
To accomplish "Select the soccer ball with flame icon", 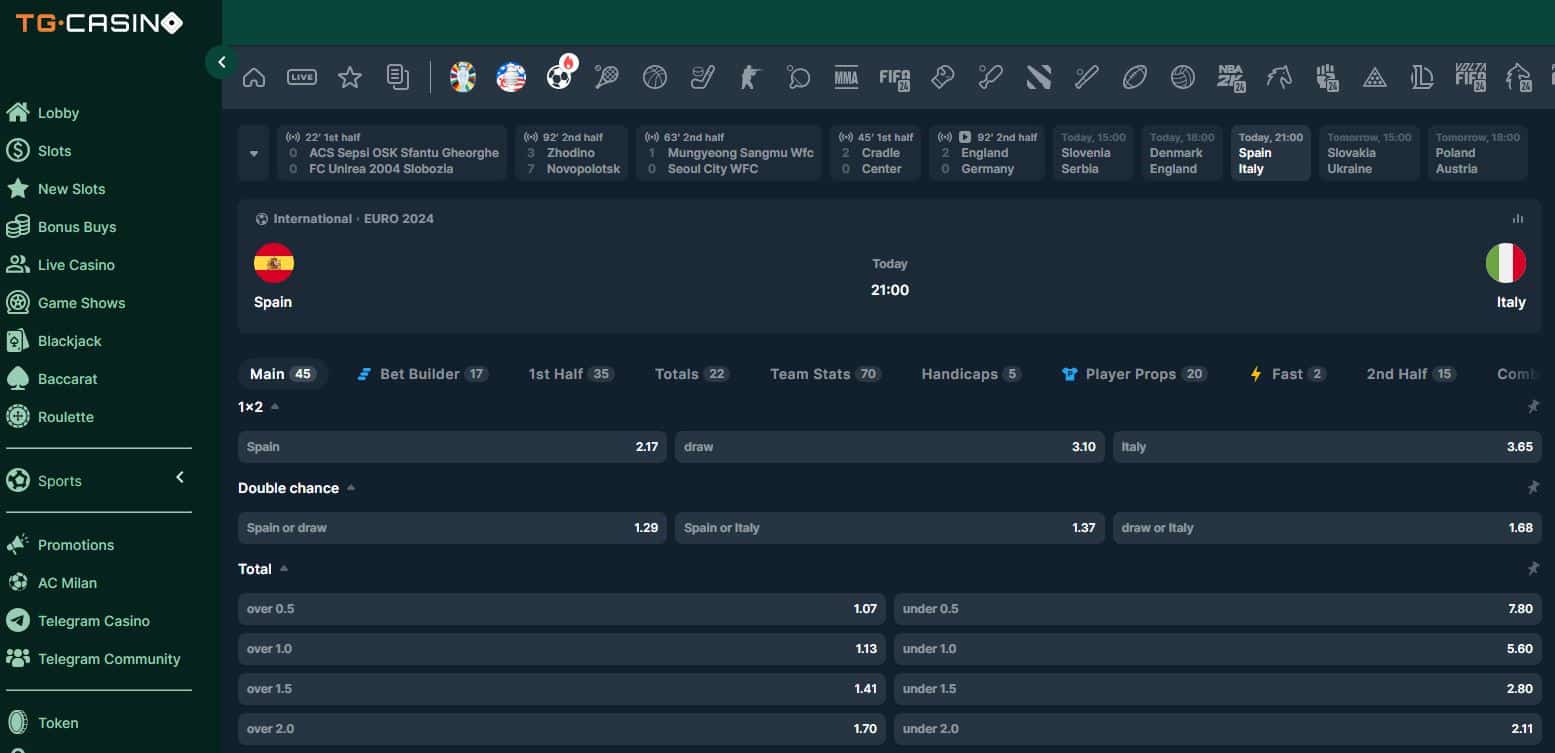I will (x=561, y=74).
